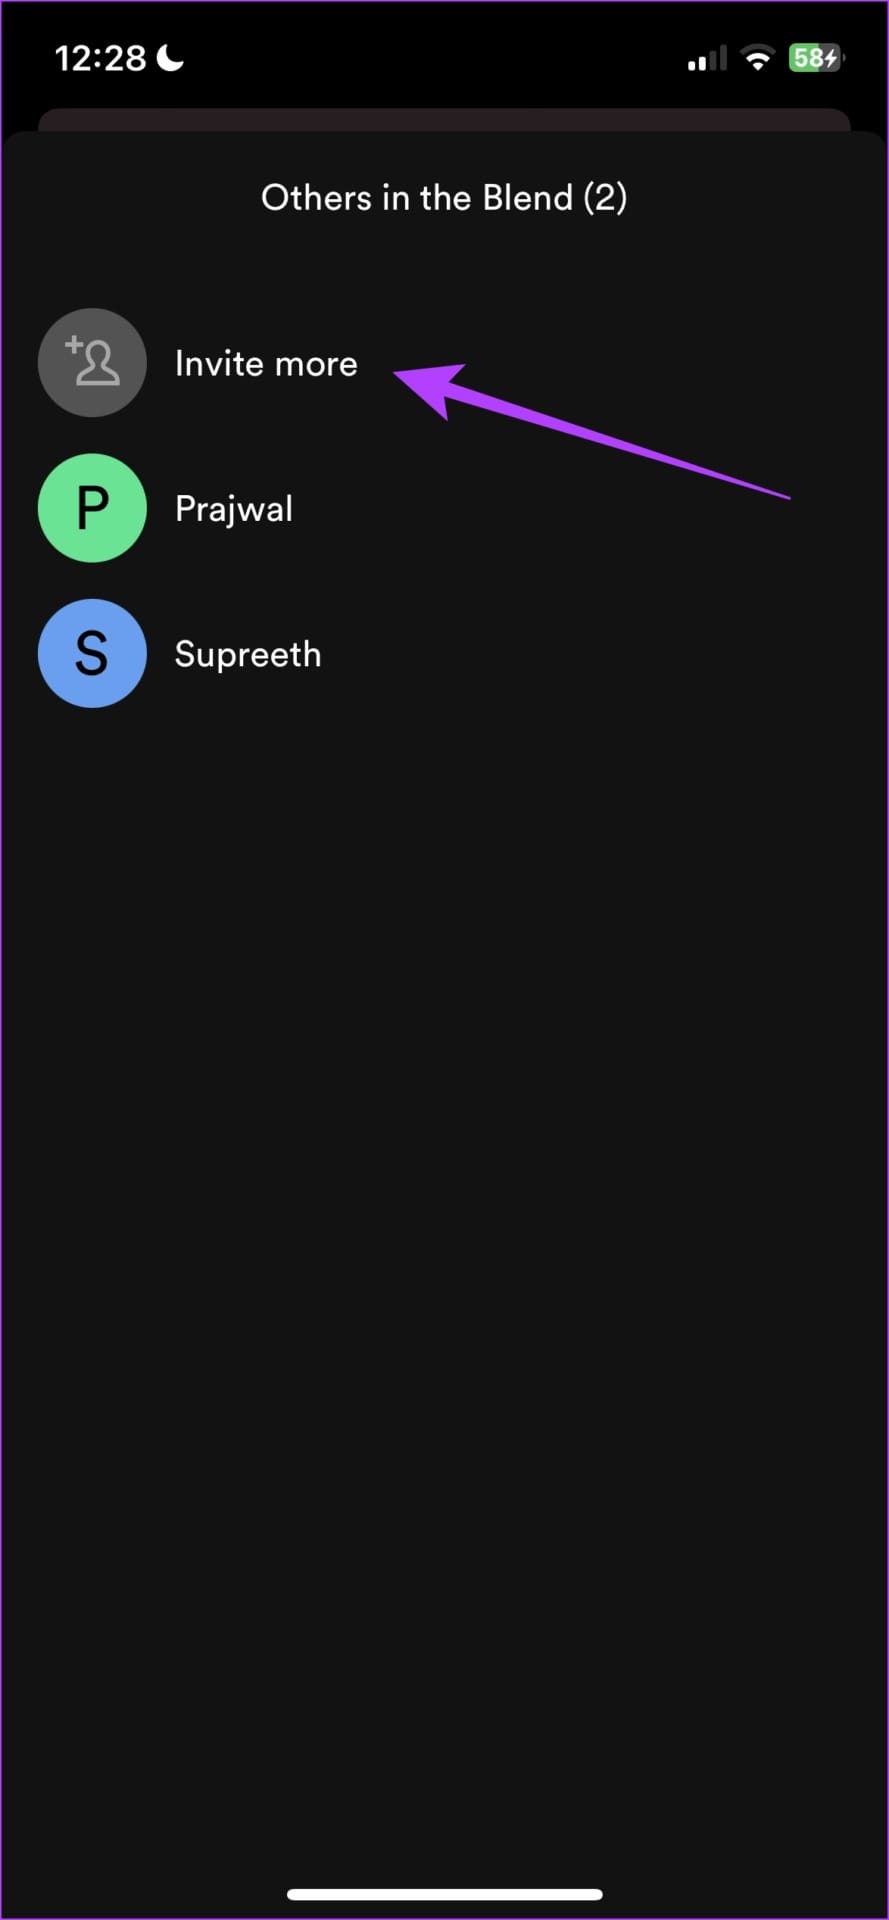Tap the add-person invite icon
Image resolution: width=889 pixels, height=1920 pixels.
[92, 362]
